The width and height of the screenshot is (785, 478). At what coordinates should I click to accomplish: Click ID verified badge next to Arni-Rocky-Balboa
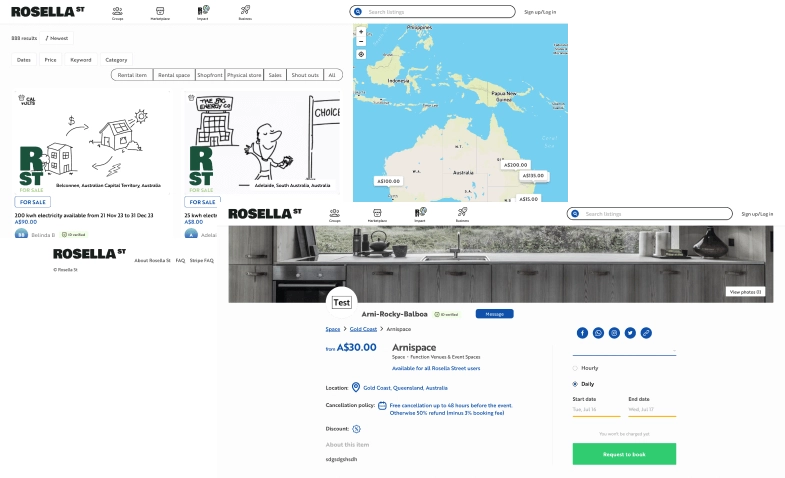tap(446, 314)
